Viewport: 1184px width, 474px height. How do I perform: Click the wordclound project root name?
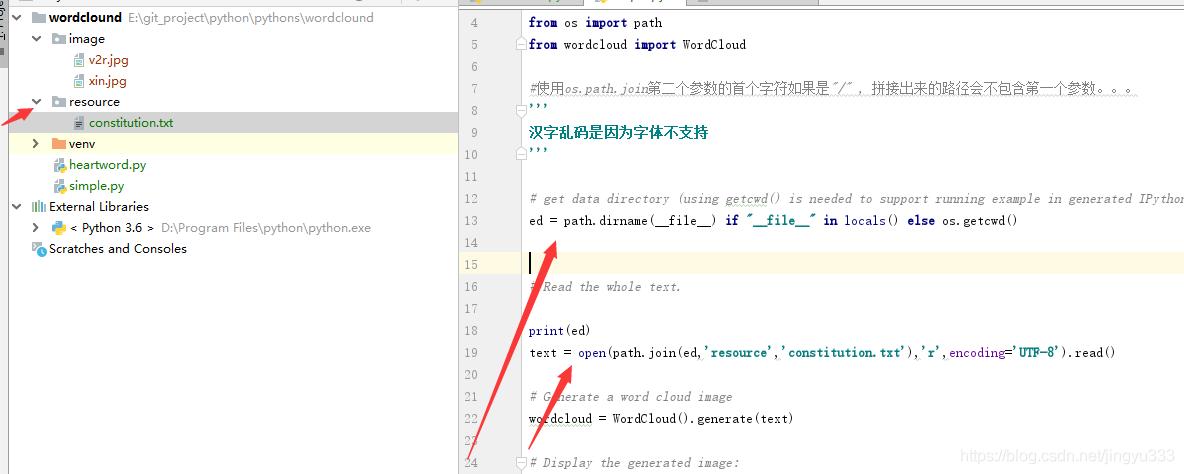[85, 17]
